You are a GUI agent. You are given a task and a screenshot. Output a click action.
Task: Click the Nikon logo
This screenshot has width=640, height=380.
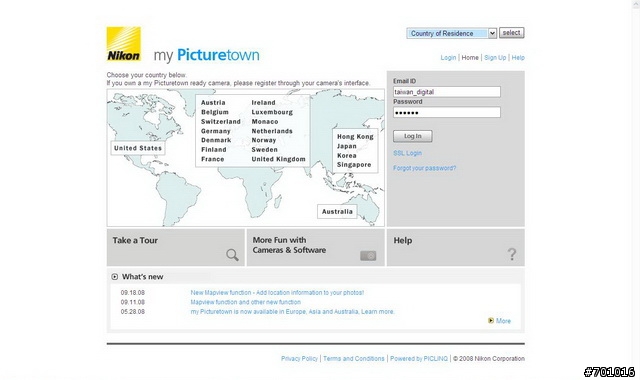[124, 44]
